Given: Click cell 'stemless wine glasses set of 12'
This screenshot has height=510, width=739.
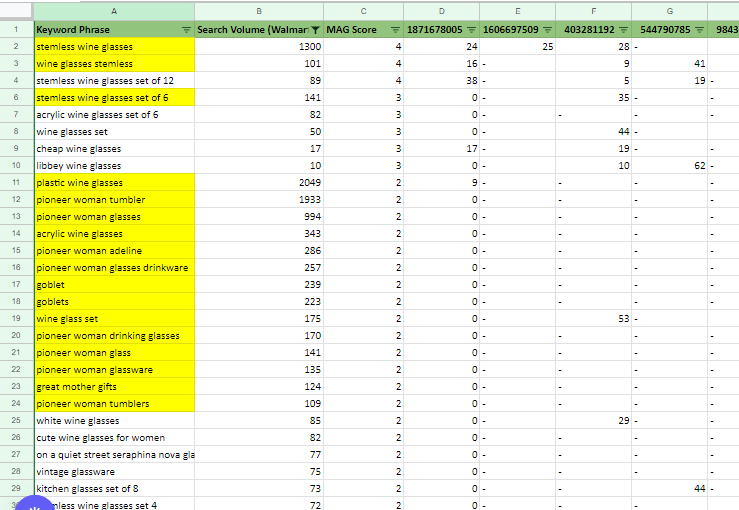Looking at the screenshot, I should coord(114,81).
